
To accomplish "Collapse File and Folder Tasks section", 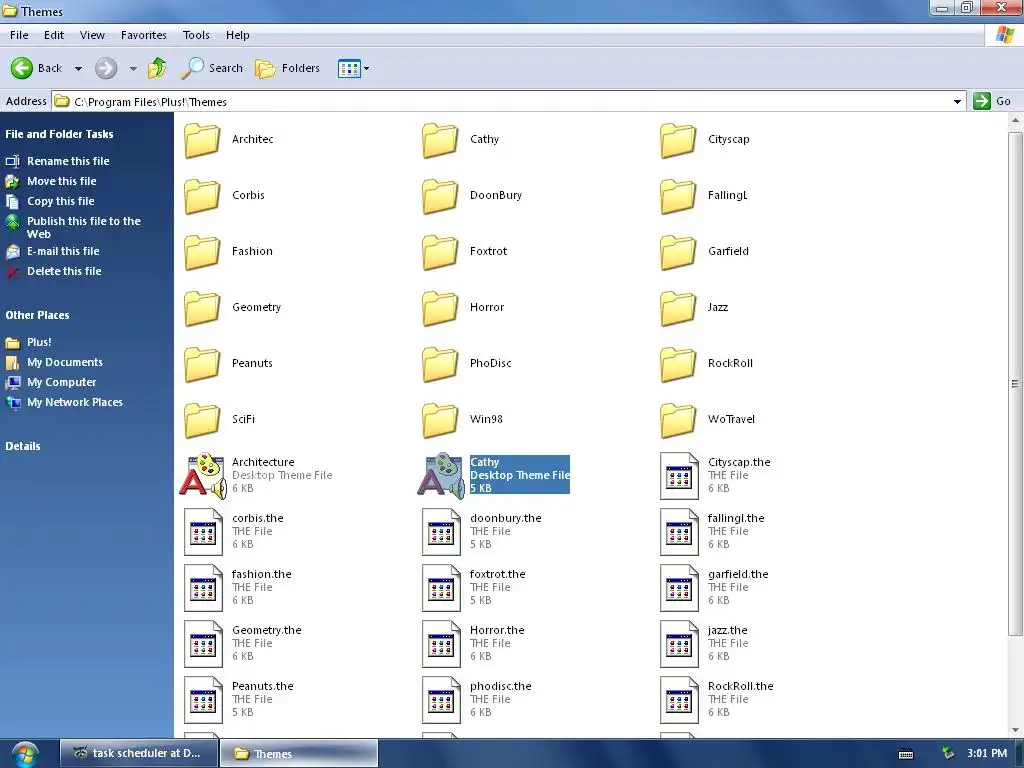I will [59, 134].
